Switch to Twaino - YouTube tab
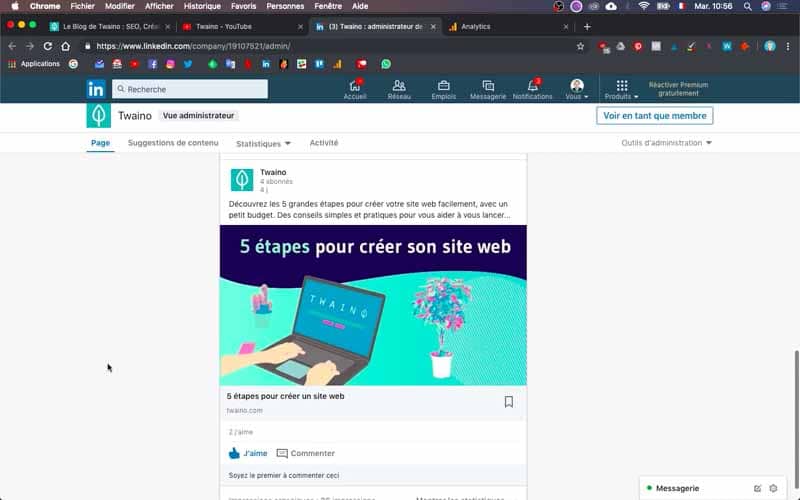Screen dimensions: 800x500 [242, 27]
